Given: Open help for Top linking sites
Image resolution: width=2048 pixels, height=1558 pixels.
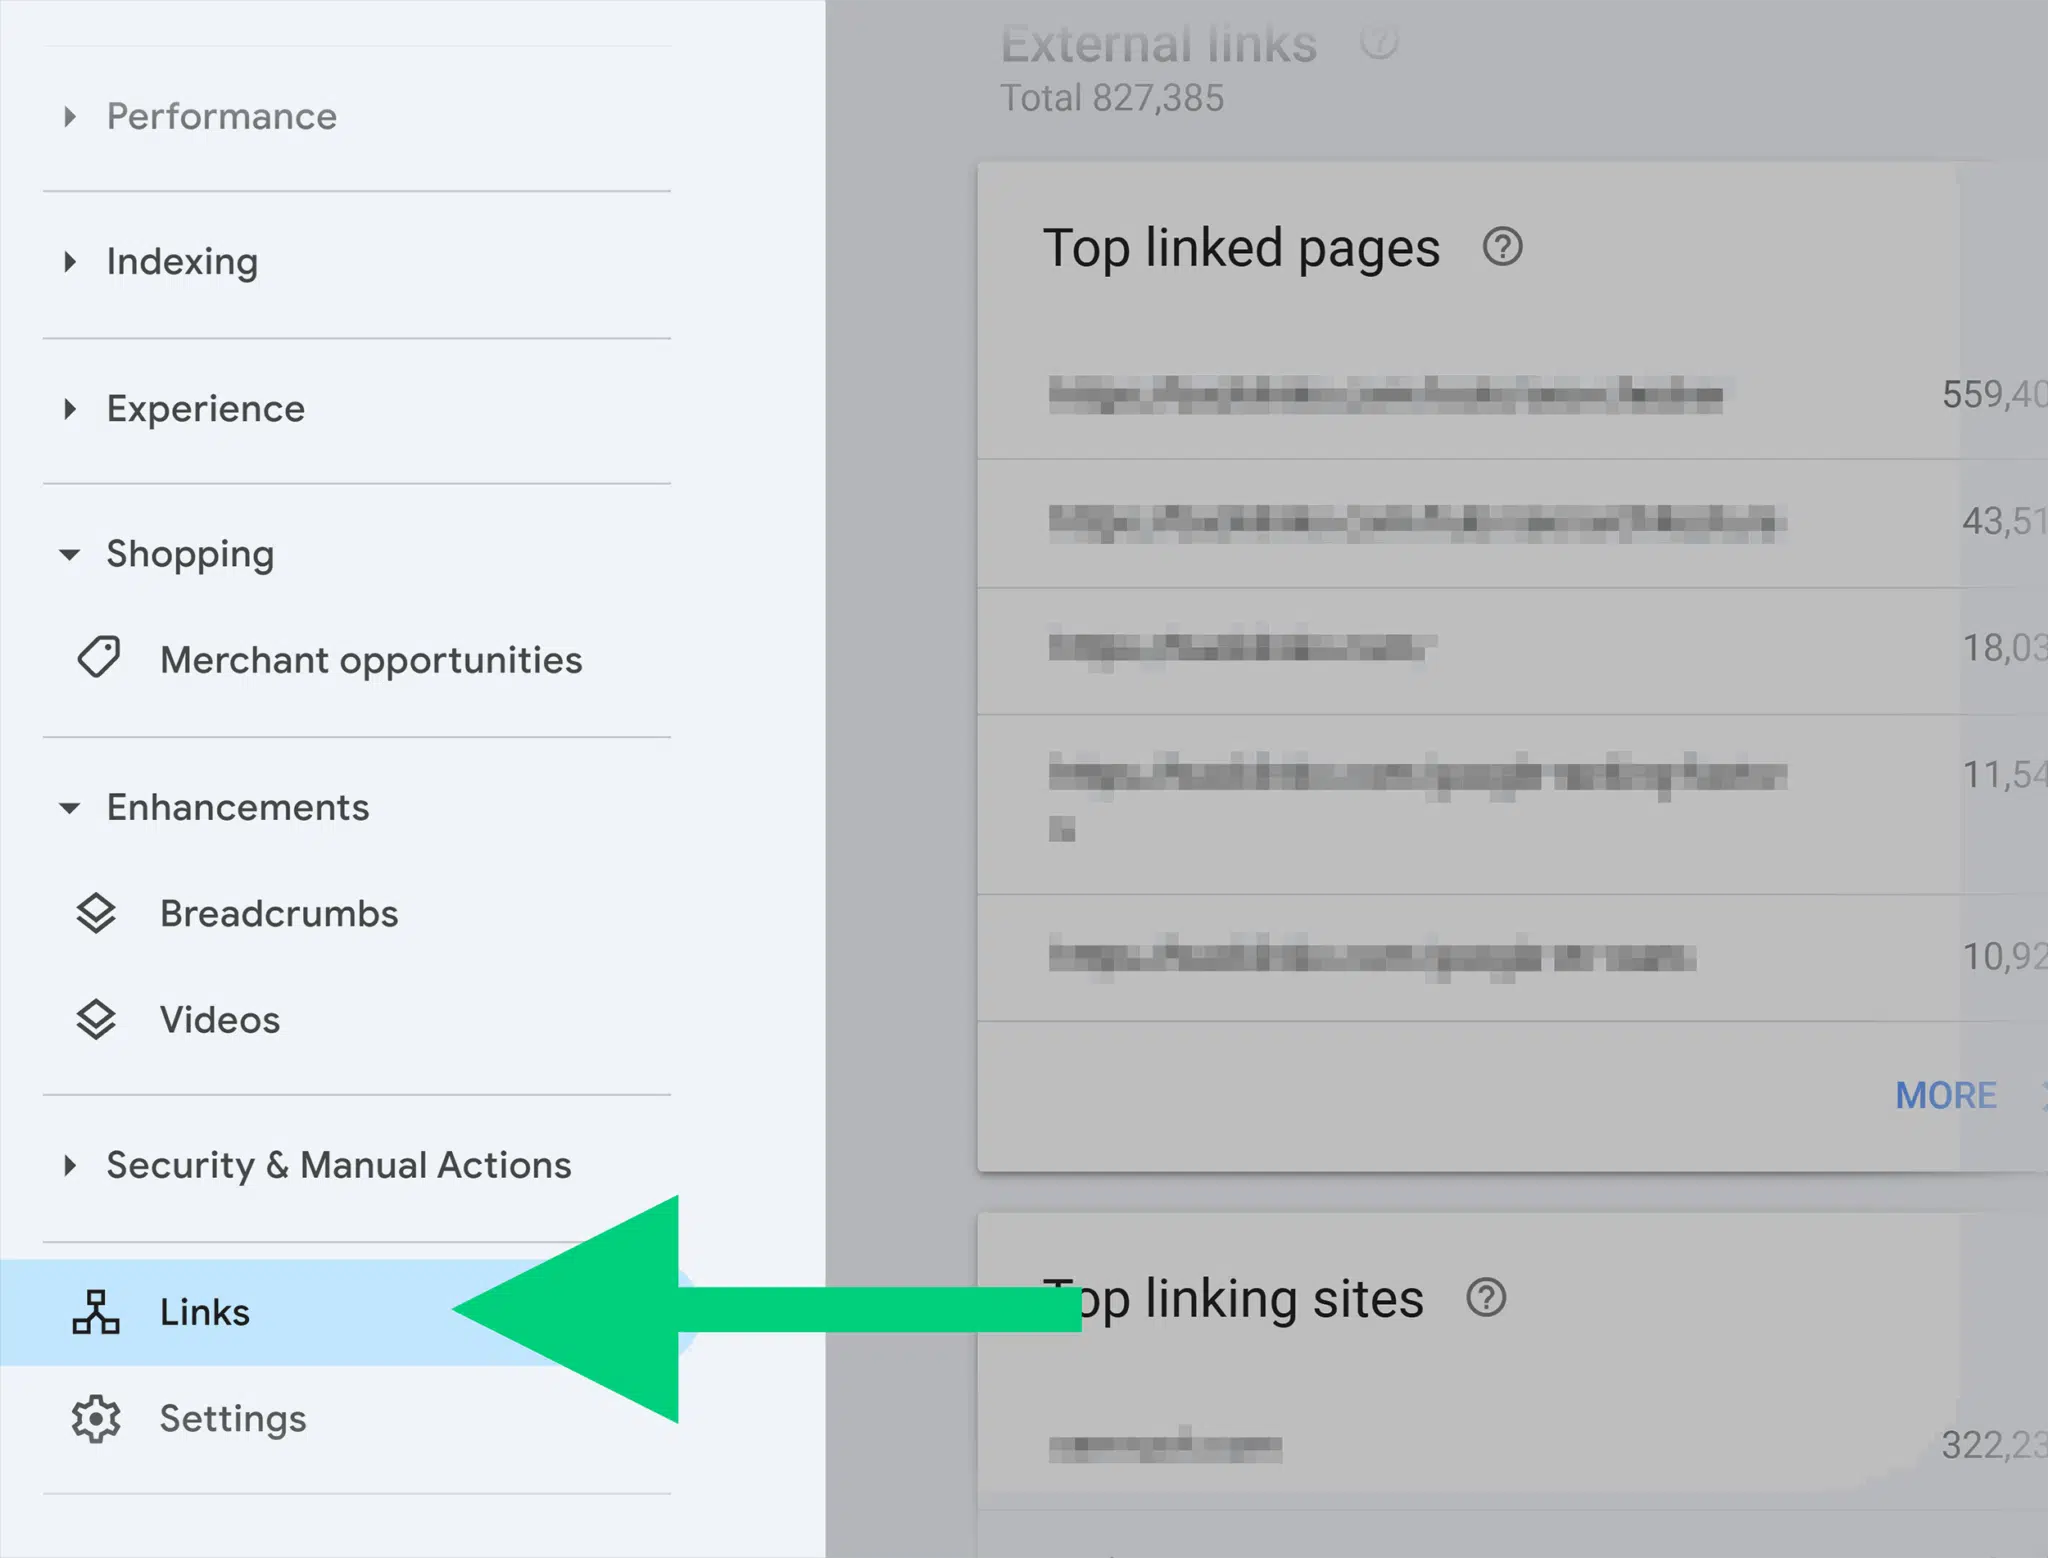Looking at the screenshot, I should [x=1486, y=1297].
